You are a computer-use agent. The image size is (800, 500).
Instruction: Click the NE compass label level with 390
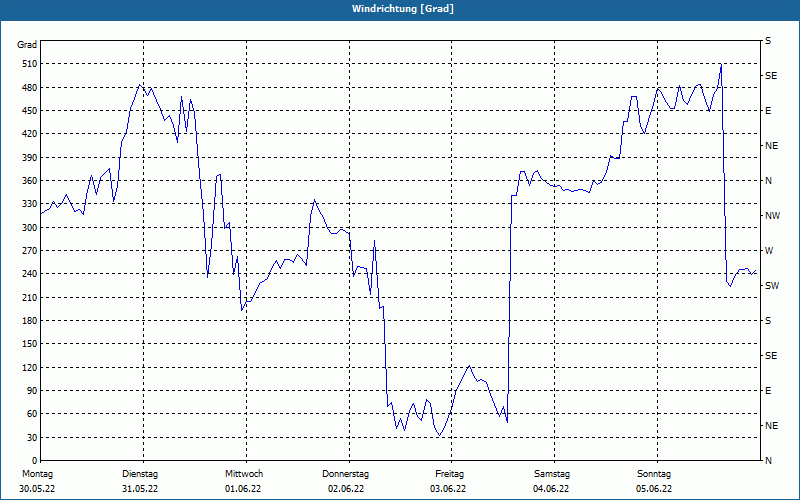(x=772, y=146)
